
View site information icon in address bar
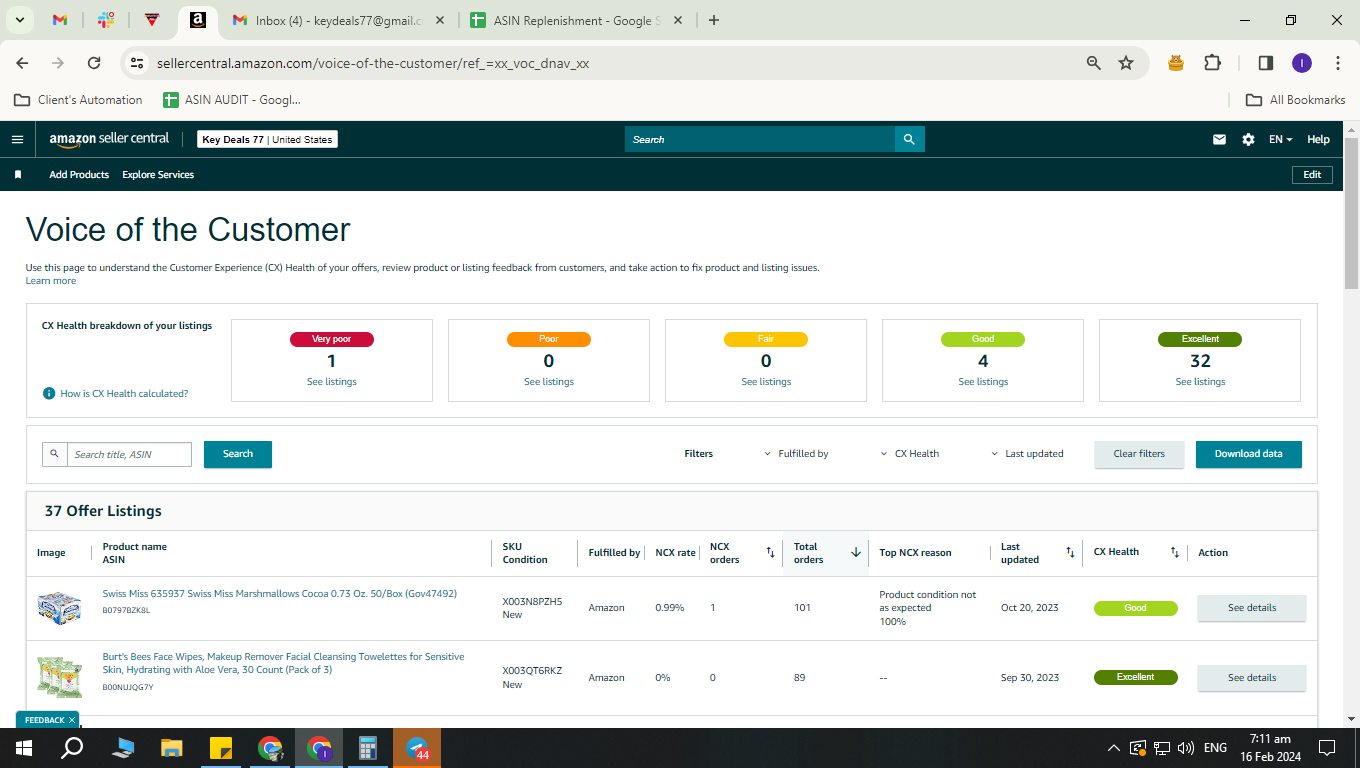137,63
